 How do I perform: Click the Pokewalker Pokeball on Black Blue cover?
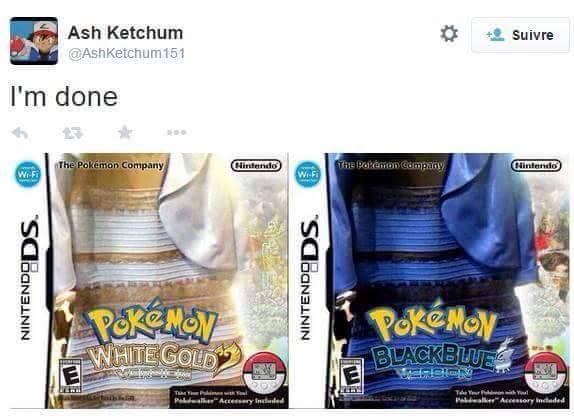pyautogui.click(x=545, y=373)
